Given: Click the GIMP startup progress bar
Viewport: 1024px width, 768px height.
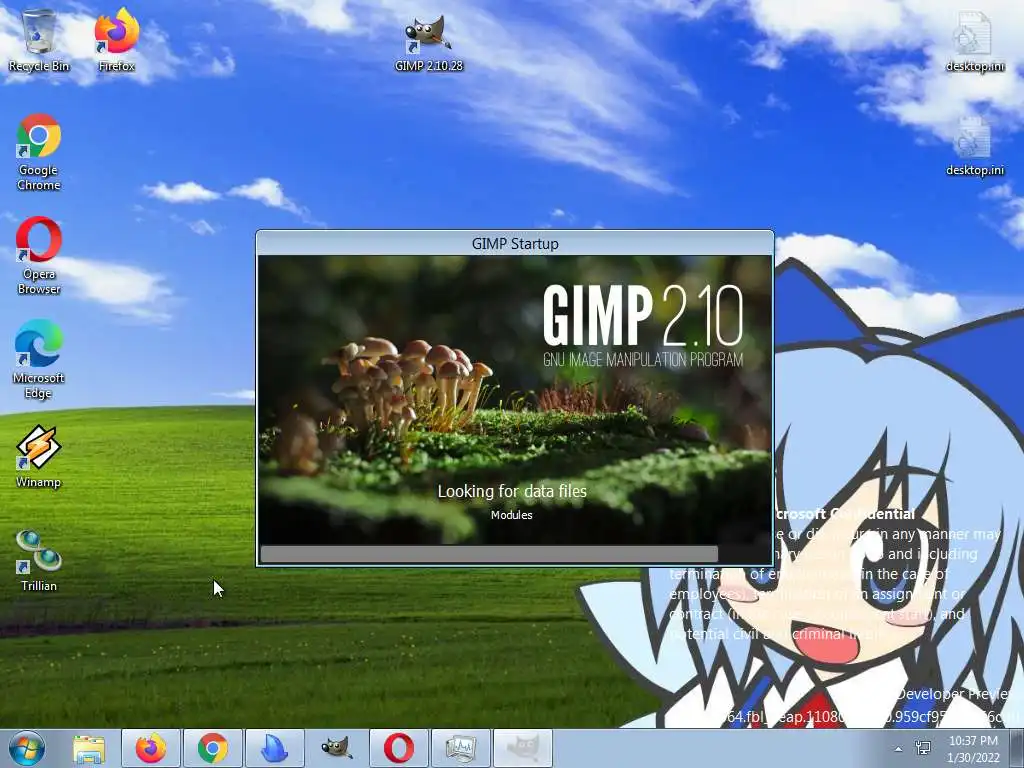Looking at the screenshot, I should 515,554.
